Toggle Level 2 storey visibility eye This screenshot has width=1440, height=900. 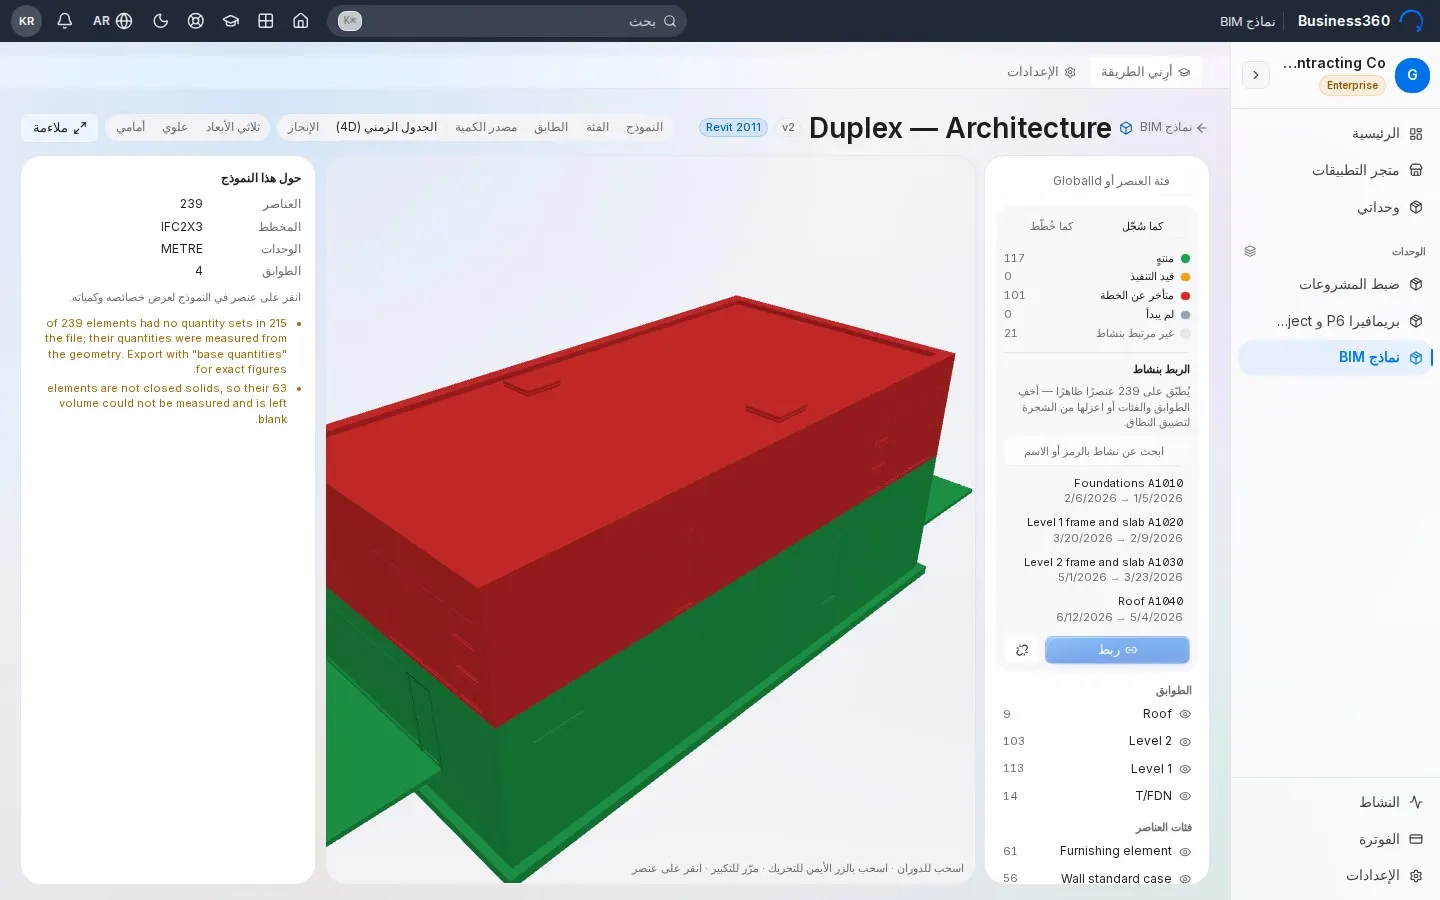[1185, 741]
